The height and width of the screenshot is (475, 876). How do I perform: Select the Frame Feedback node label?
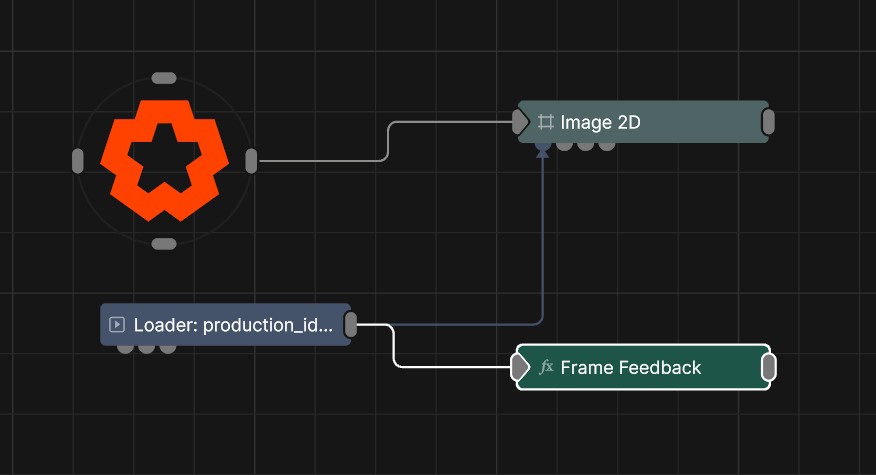click(630, 367)
